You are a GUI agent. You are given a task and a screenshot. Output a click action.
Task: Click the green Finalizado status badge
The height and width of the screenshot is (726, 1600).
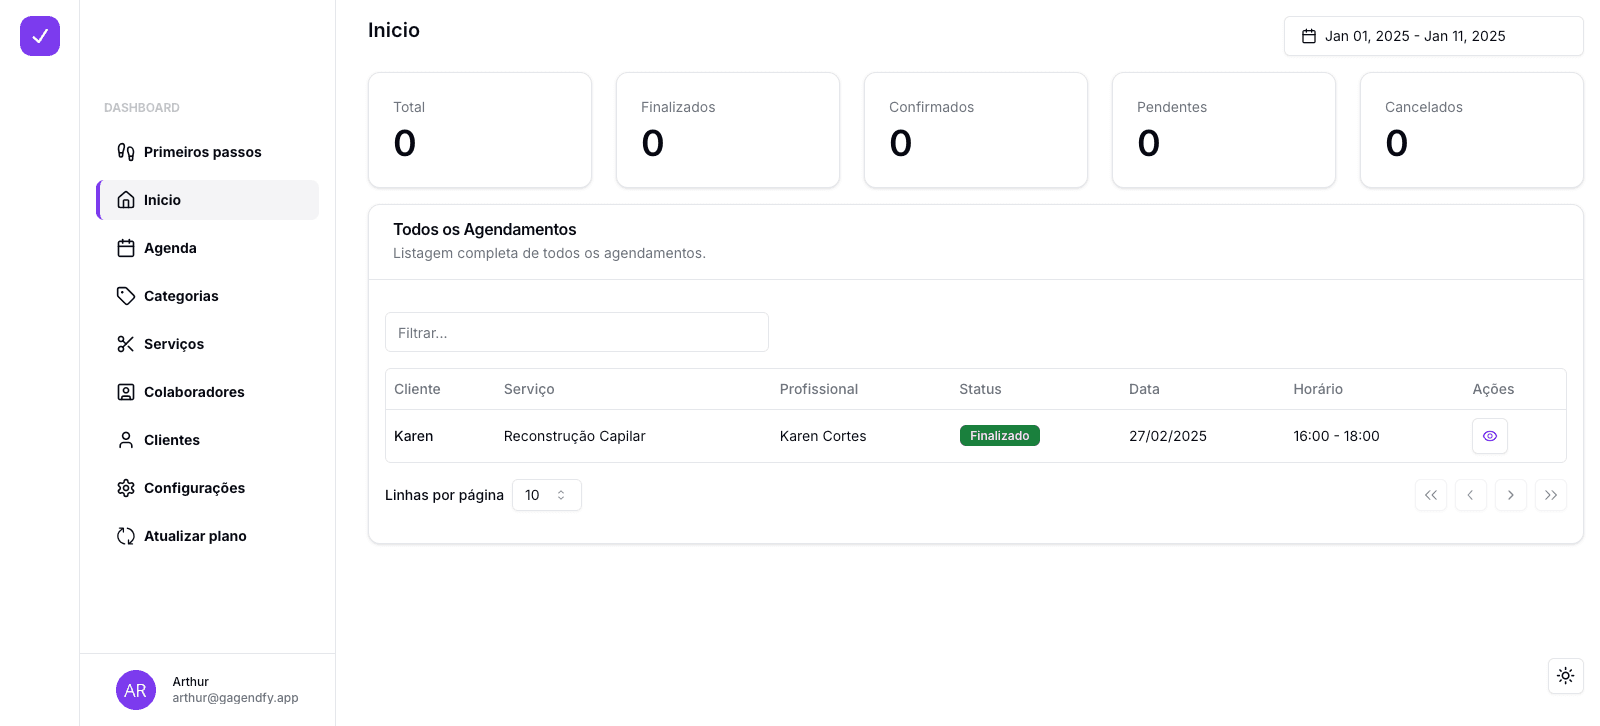pos(999,436)
